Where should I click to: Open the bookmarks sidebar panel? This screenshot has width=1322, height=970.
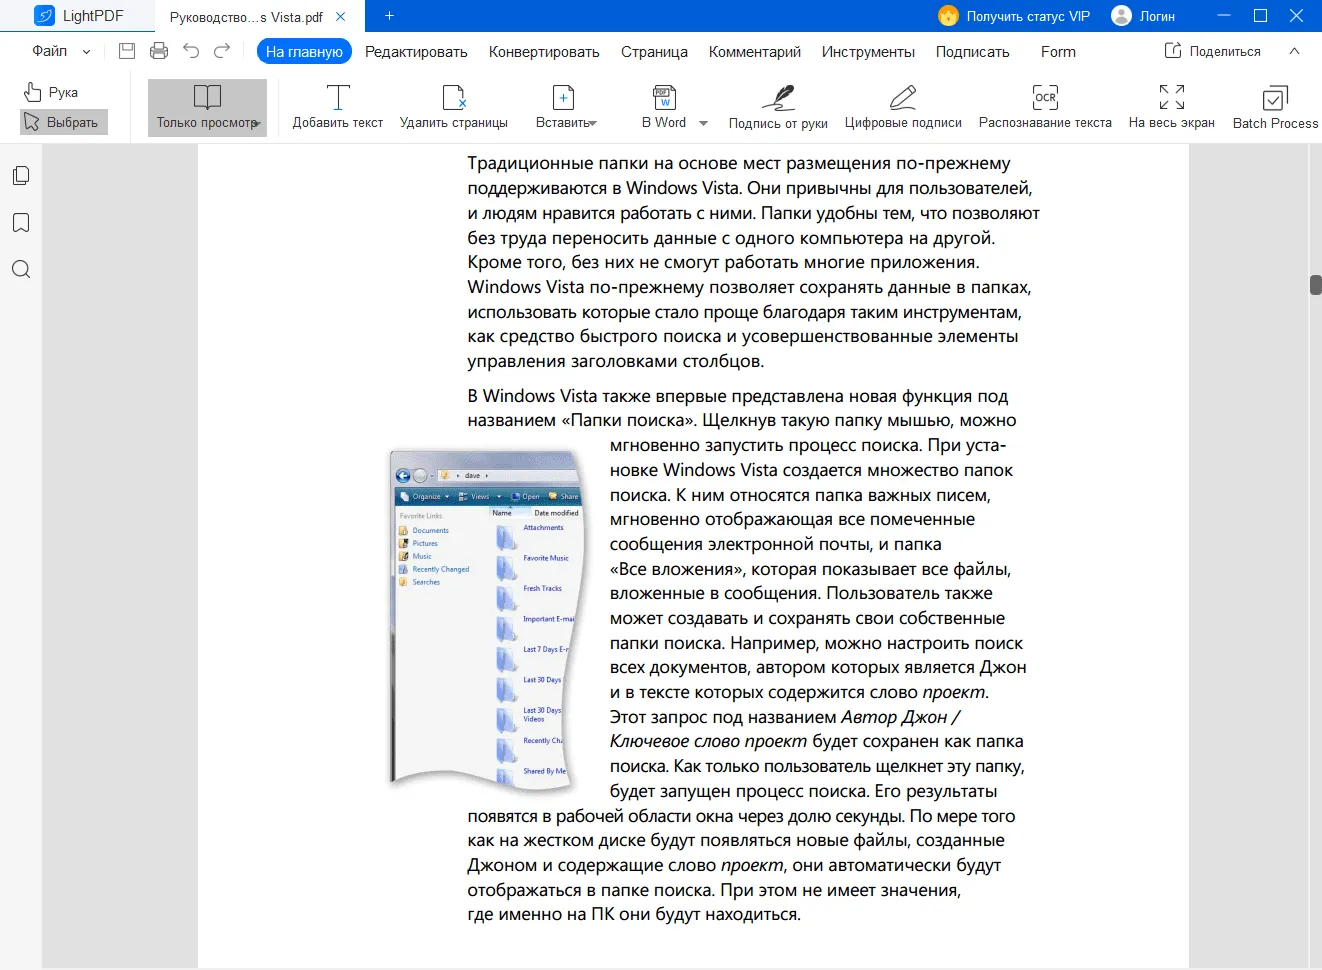pyautogui.click(x=21, y=222)
